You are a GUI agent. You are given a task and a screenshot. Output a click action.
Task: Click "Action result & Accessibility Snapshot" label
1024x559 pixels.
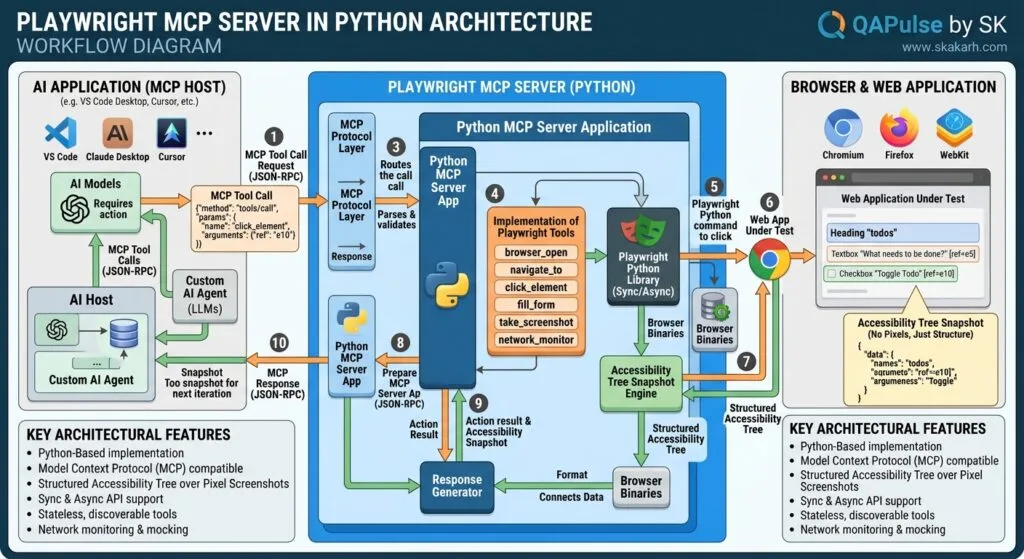(x=498, y=432)
